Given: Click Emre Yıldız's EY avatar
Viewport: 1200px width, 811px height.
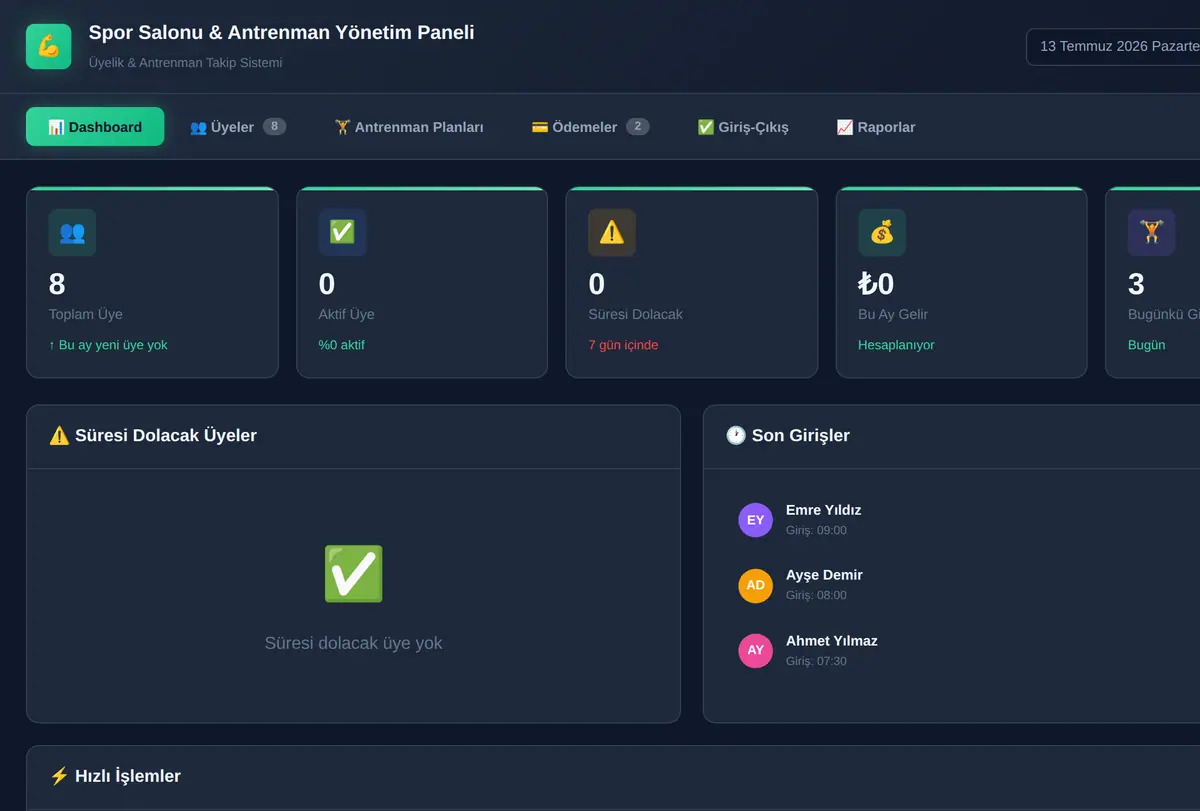Looking at the screenshot, I should [x=755, y=520].
